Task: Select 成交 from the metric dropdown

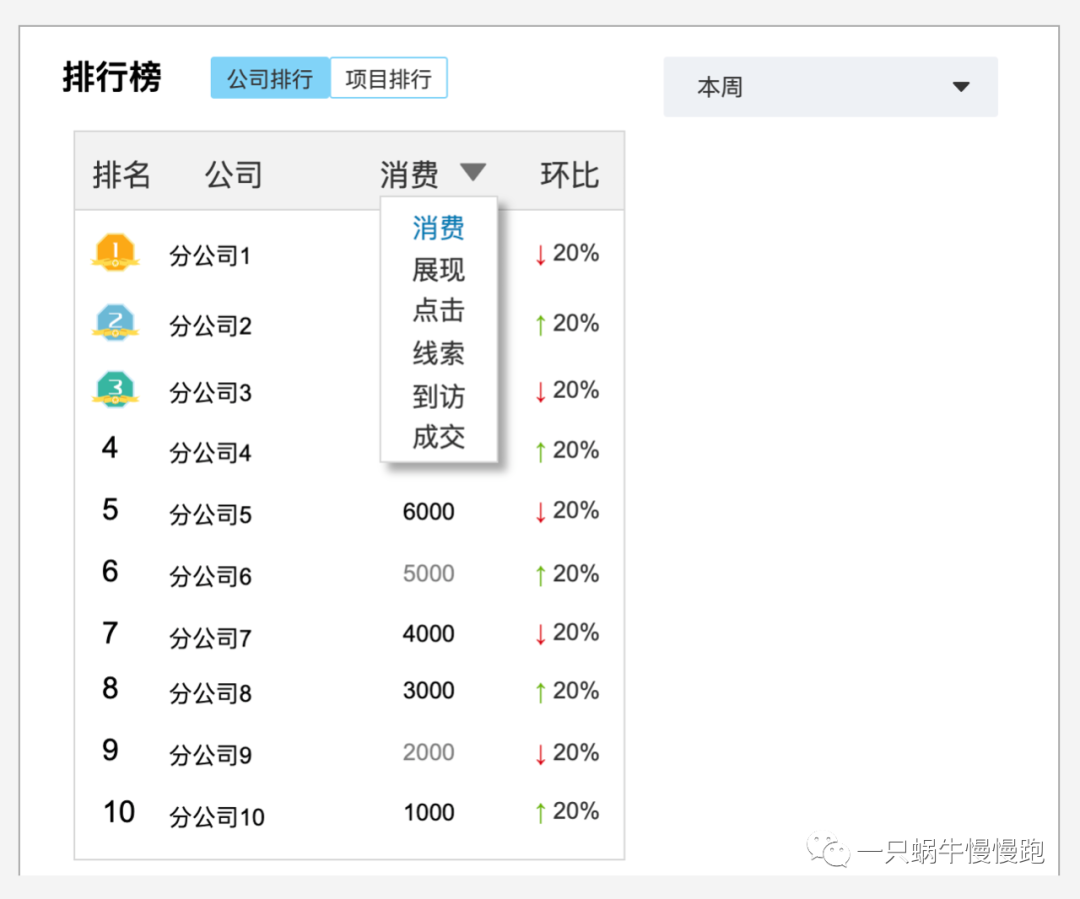Action: [437, 437]
